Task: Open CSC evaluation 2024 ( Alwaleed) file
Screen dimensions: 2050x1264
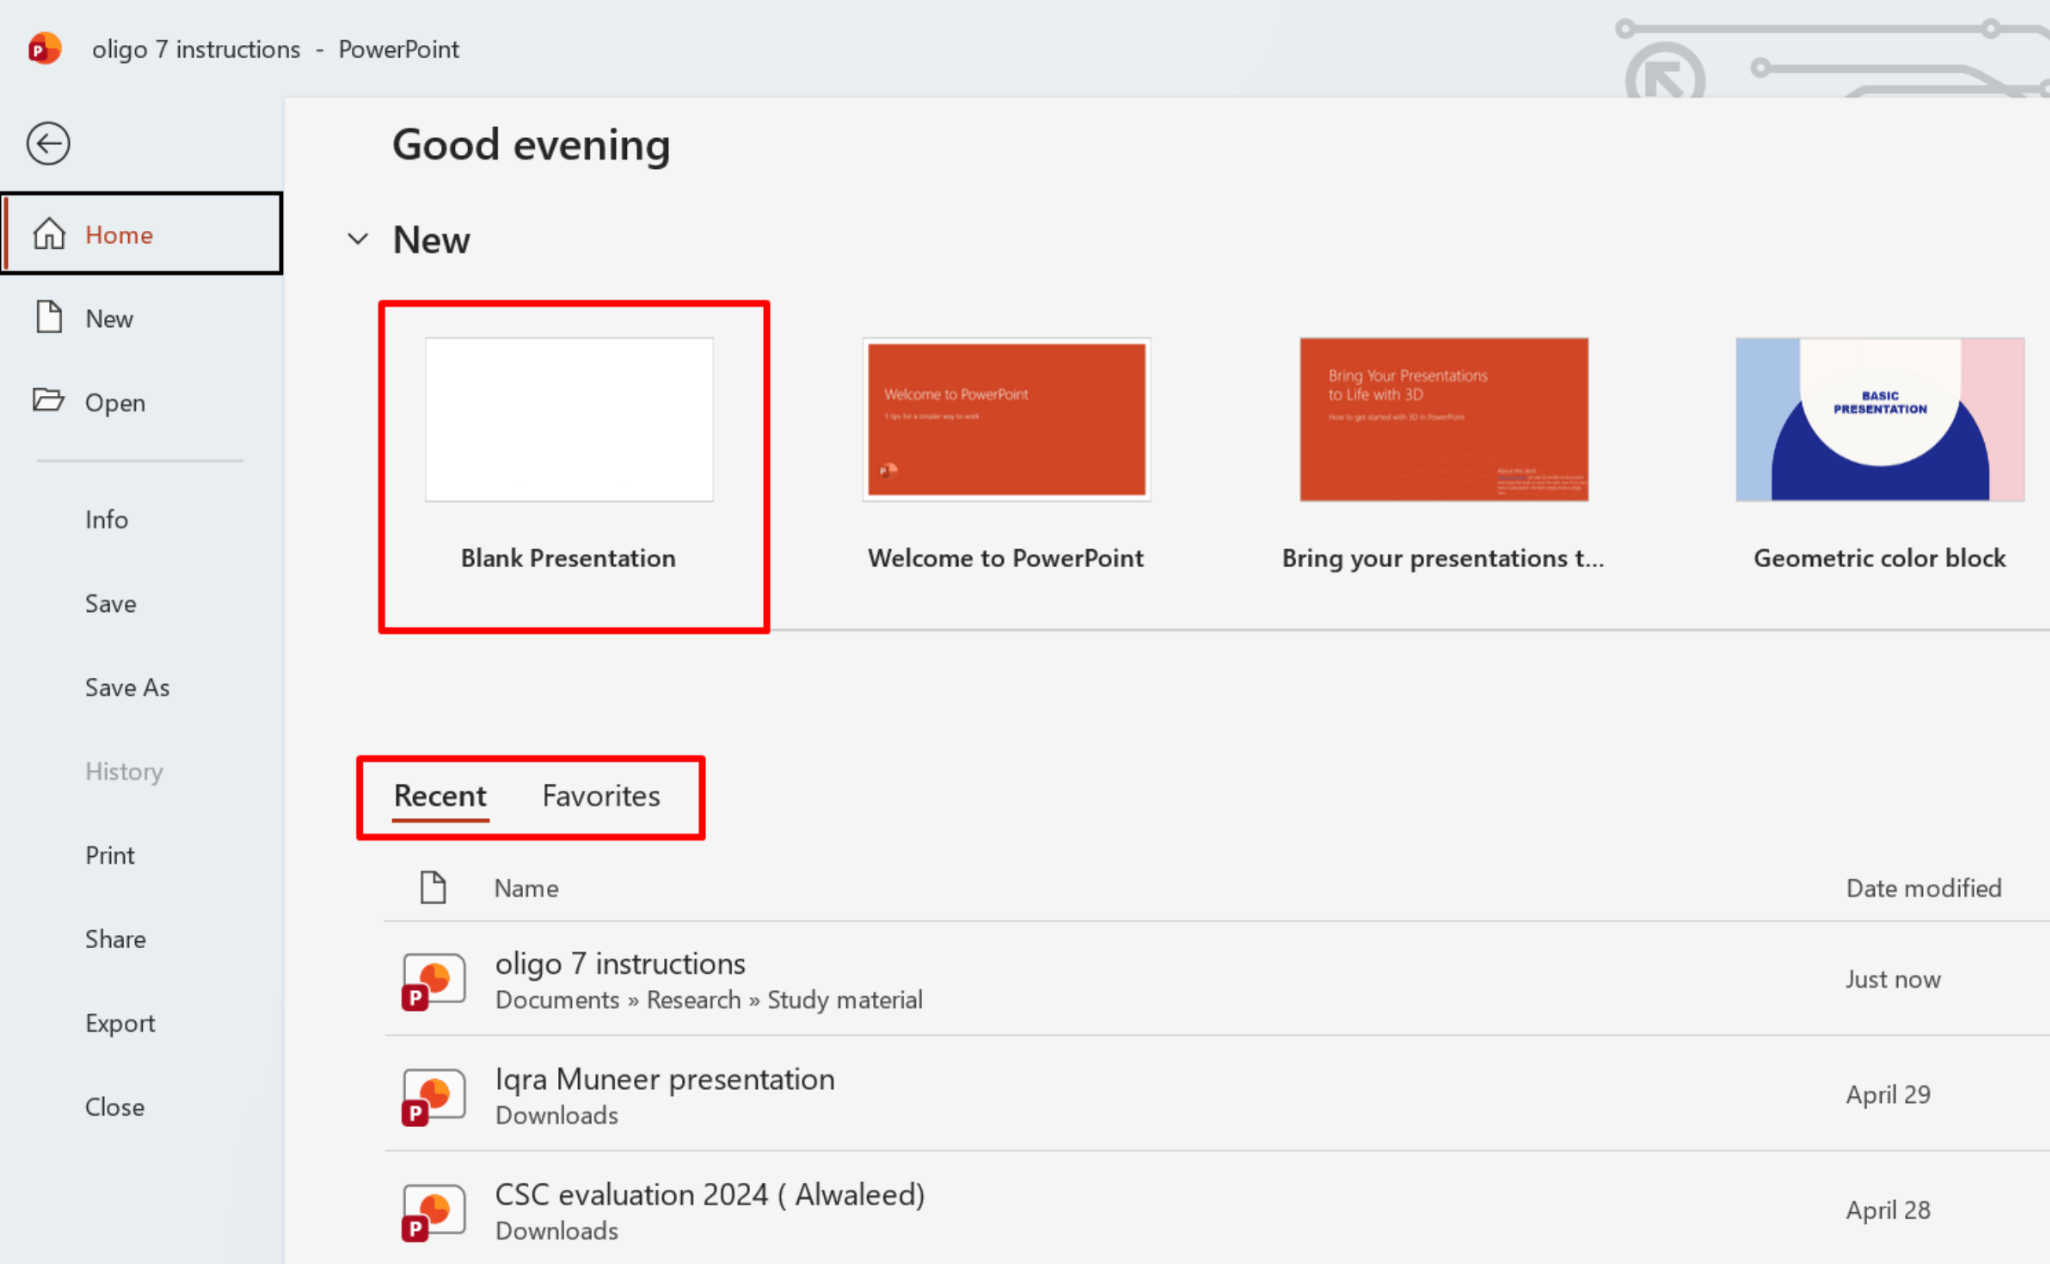Action: [x=1217, y=1209]
